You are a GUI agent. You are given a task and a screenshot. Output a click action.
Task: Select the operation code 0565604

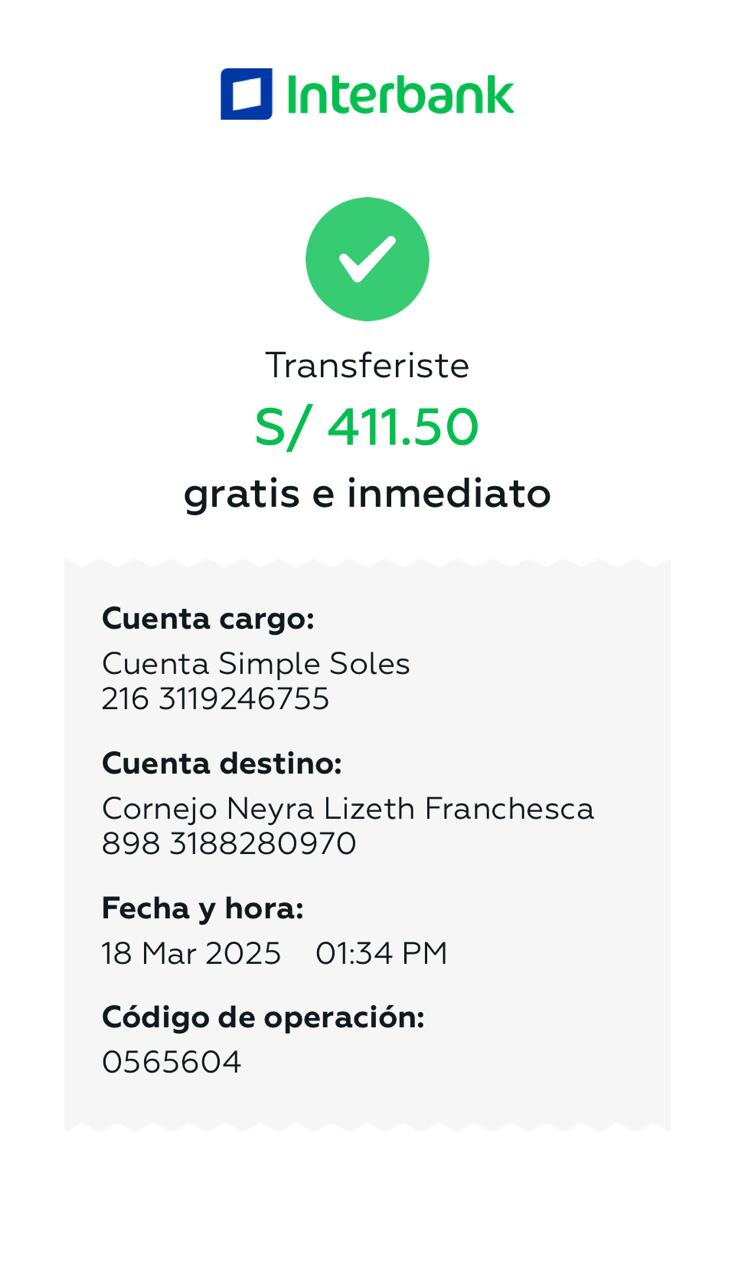point(172,1062)
